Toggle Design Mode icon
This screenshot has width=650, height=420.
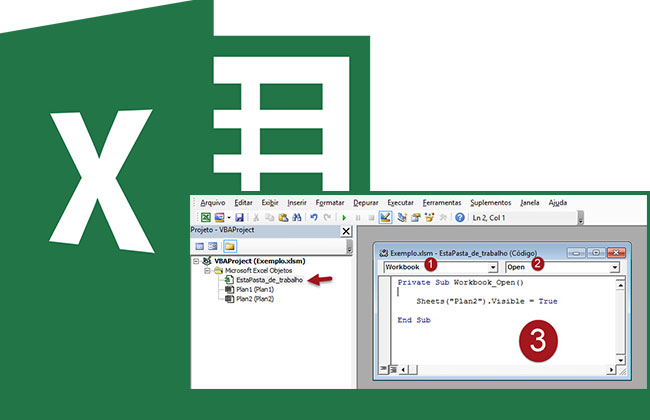coord(385,217)
